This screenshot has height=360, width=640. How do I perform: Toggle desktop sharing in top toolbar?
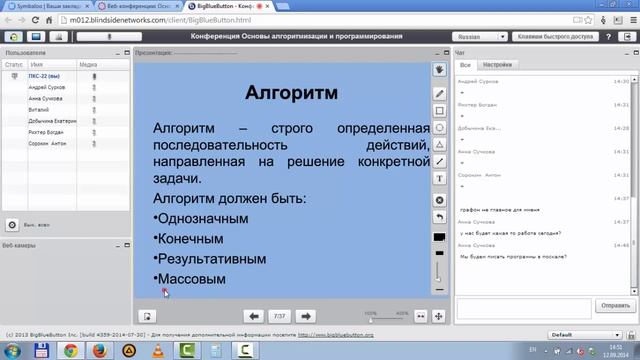click(36, 37)
